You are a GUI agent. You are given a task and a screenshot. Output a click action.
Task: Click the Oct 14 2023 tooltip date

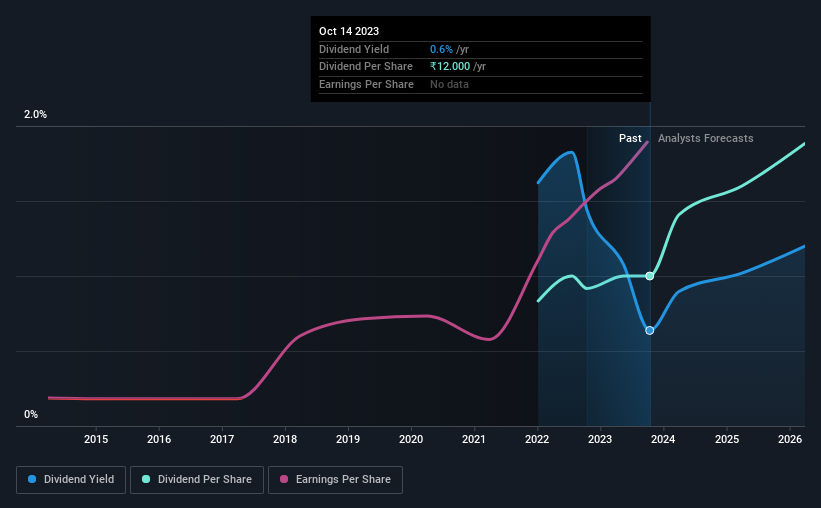pos(349,31)
